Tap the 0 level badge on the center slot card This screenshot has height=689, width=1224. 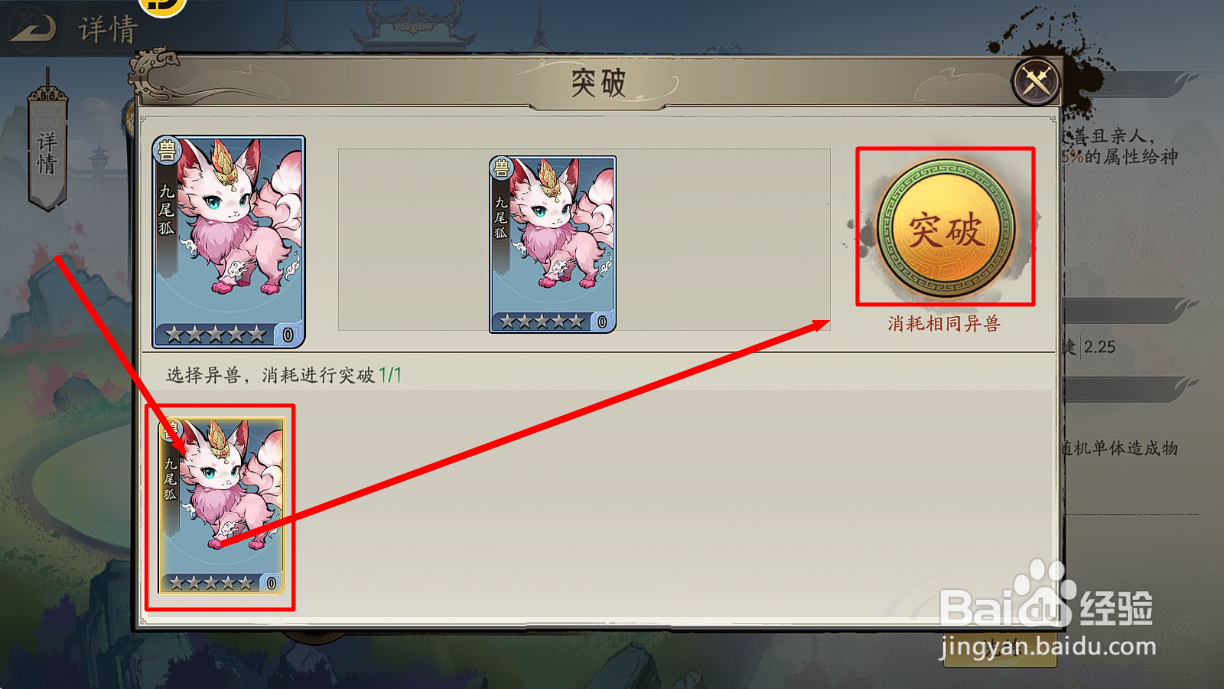(602, 322)
